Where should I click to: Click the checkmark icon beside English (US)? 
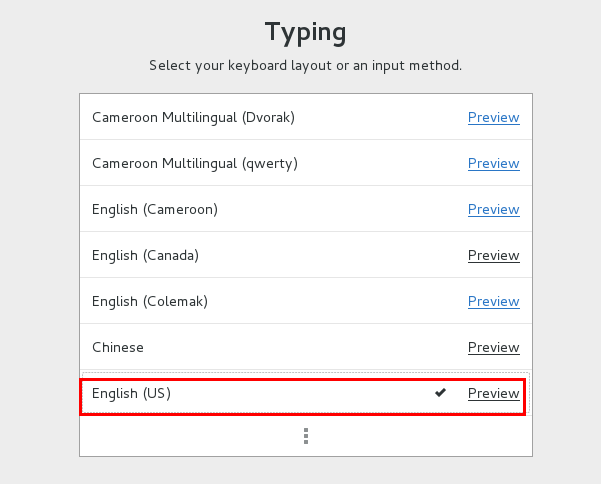click(x=440, y=392)
